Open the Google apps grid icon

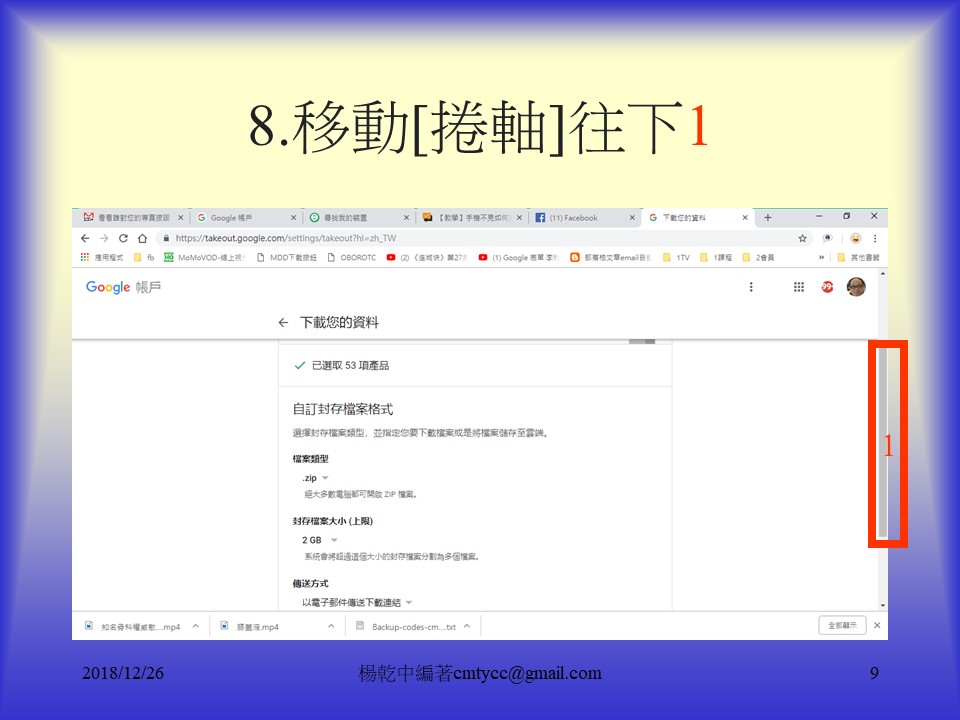click(799, 287)
